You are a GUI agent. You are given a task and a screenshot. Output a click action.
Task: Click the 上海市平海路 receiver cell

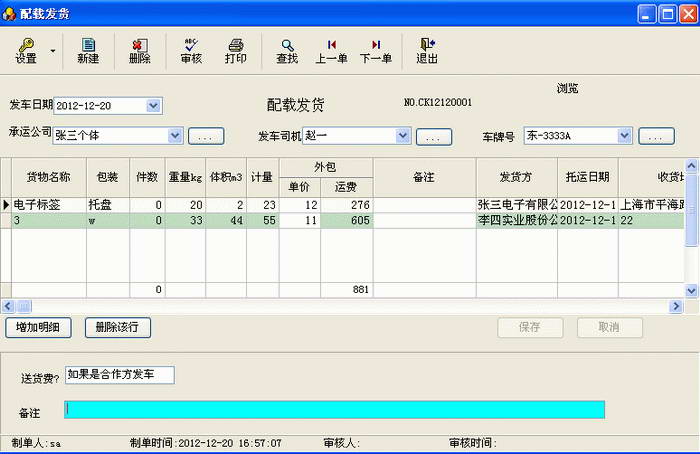point(652,205)
